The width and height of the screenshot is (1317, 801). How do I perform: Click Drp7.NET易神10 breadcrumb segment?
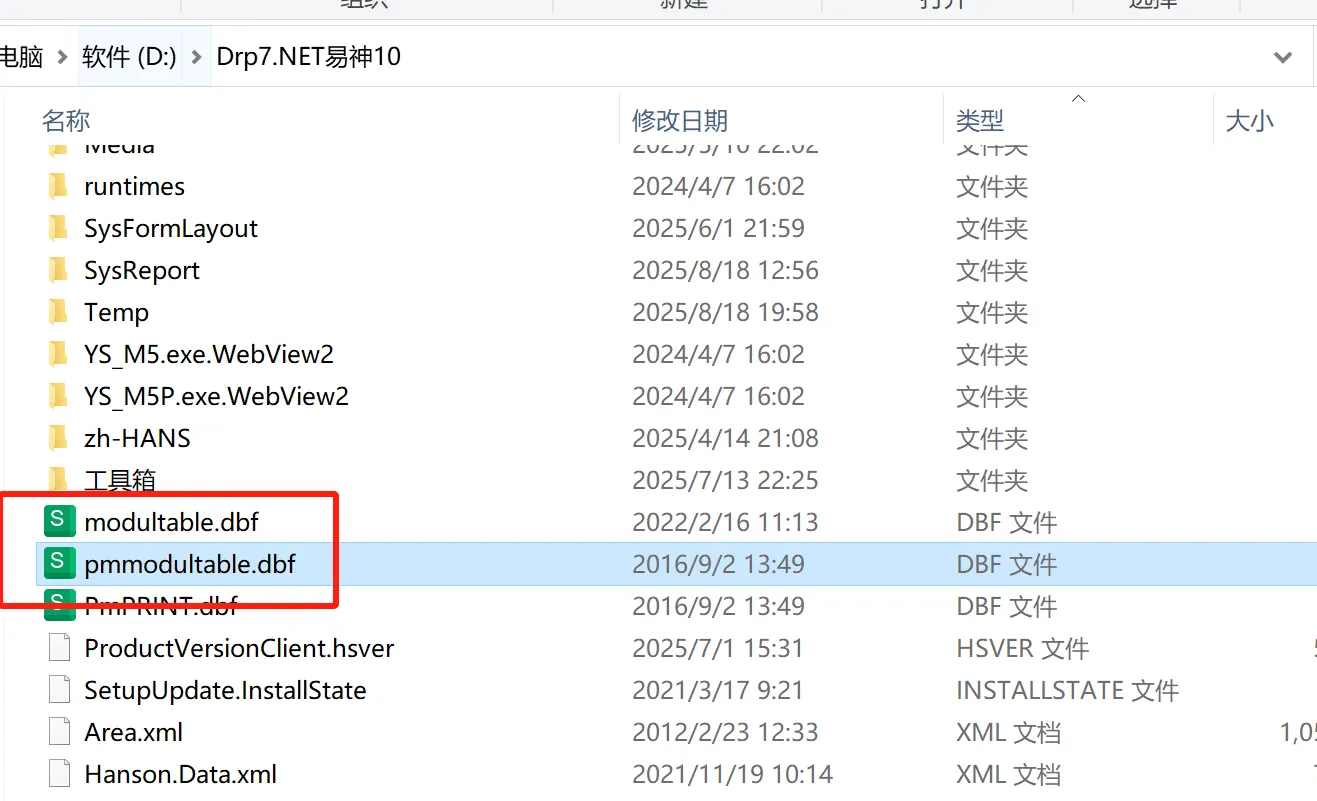308,57
